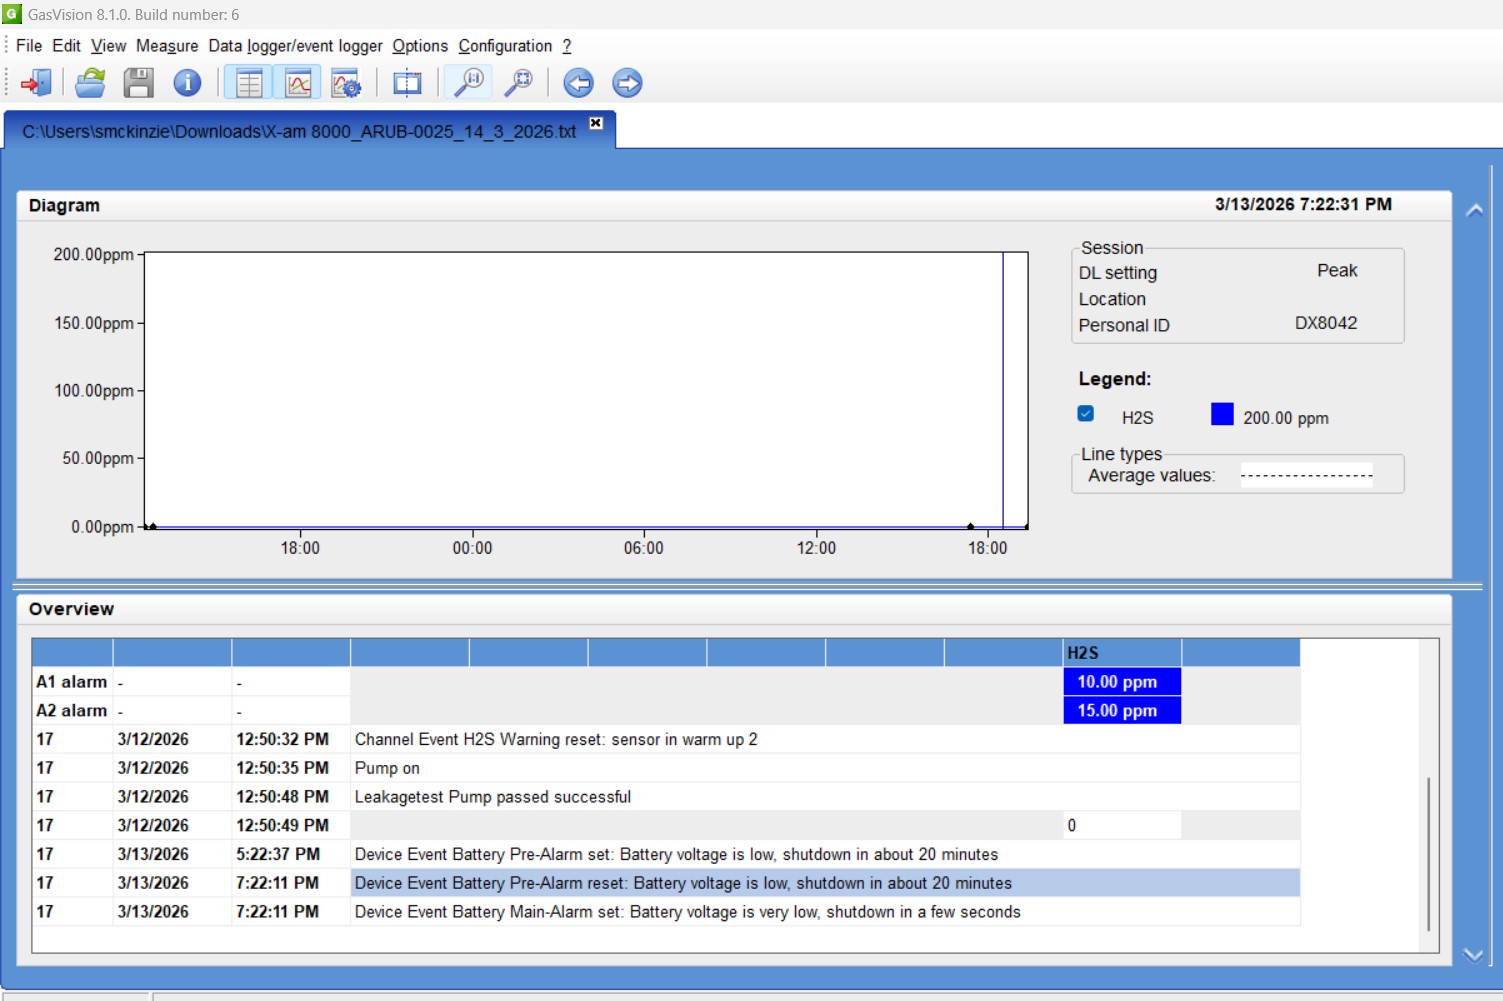This screenshot has width=1503, height=1001.
Task: Close the X-am 8000 file tab
Action: coord(596,123)
